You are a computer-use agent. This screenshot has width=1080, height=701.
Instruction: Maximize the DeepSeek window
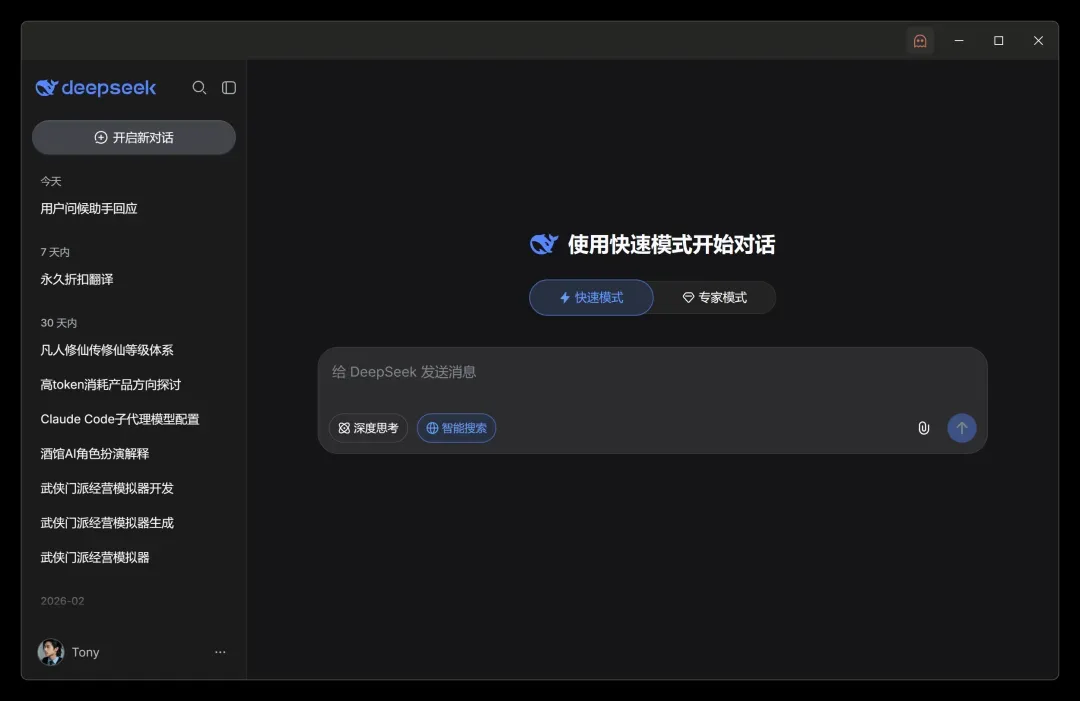tap(998, 41)
